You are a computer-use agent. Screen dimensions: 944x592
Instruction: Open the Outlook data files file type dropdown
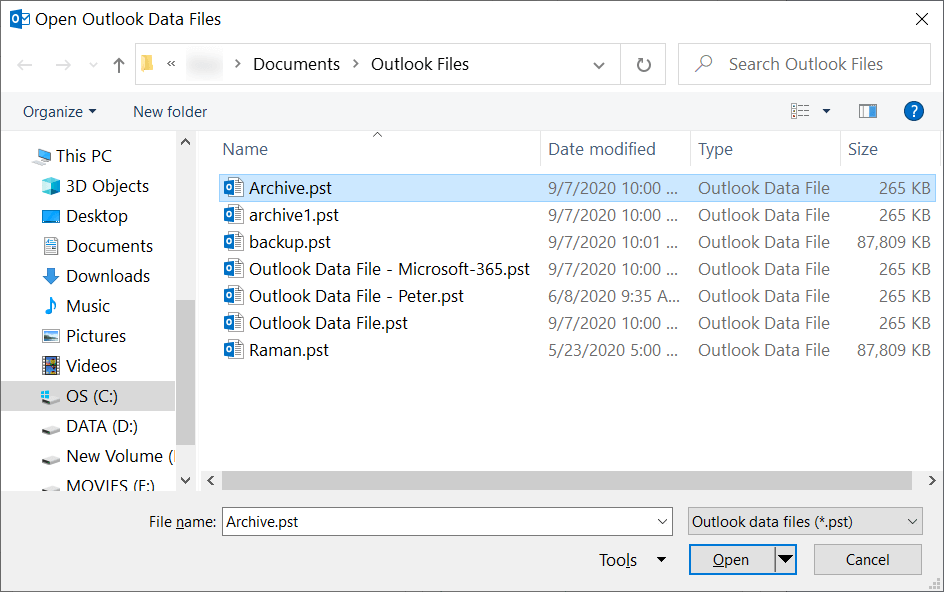(x=805, y=521)
